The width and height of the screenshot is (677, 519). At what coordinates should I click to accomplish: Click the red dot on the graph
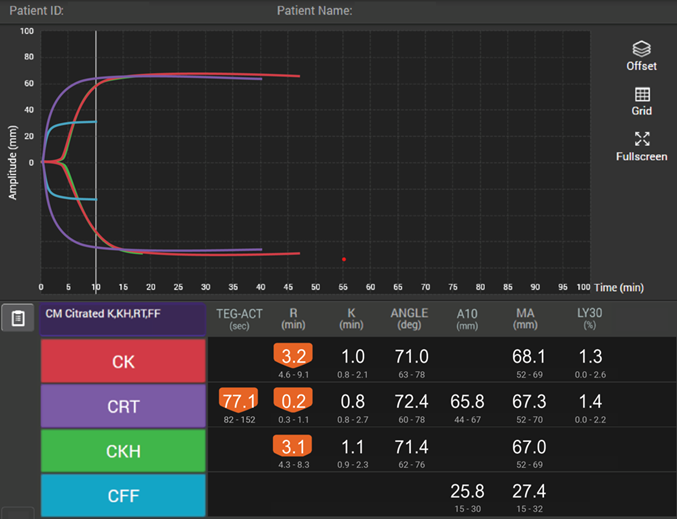point(344,259)
